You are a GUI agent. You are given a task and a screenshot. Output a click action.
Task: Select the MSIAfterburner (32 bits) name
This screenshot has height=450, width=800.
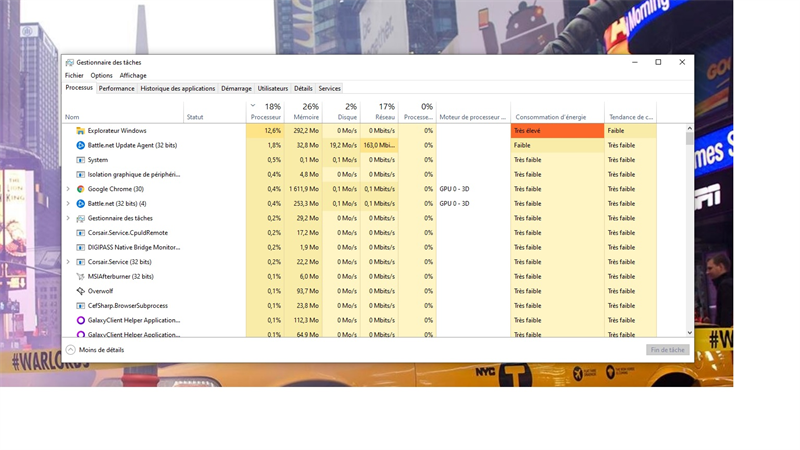pos(120,277)
